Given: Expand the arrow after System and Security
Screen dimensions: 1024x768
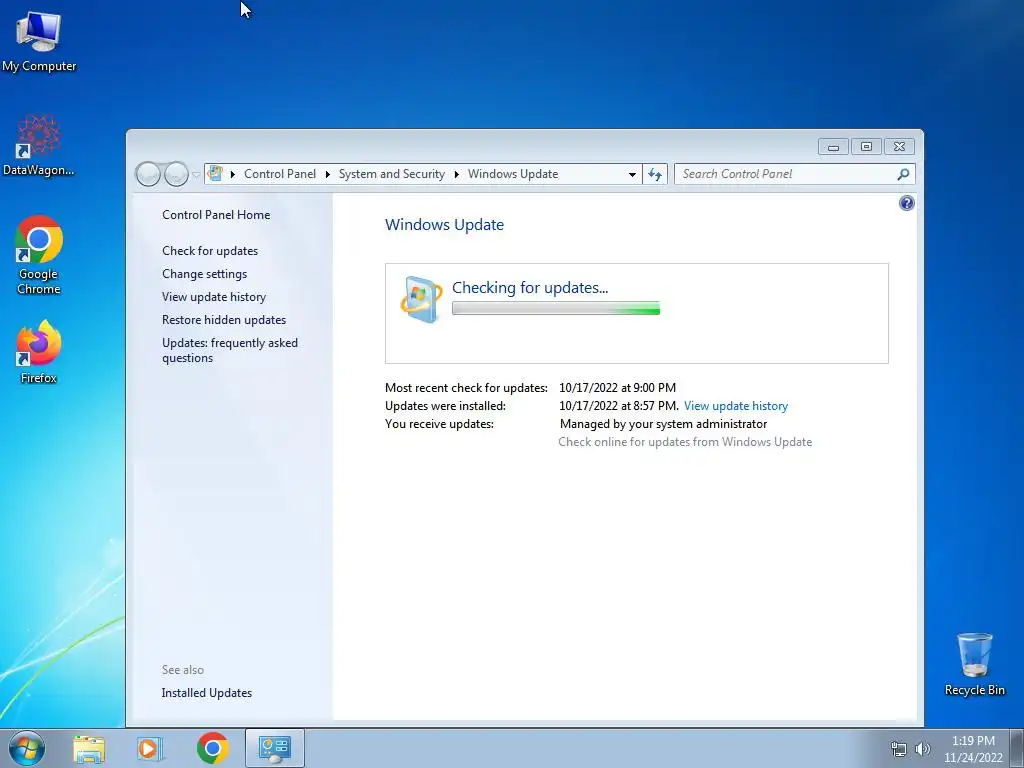Looking at the screenshot, I should click(x=456, y=174).
